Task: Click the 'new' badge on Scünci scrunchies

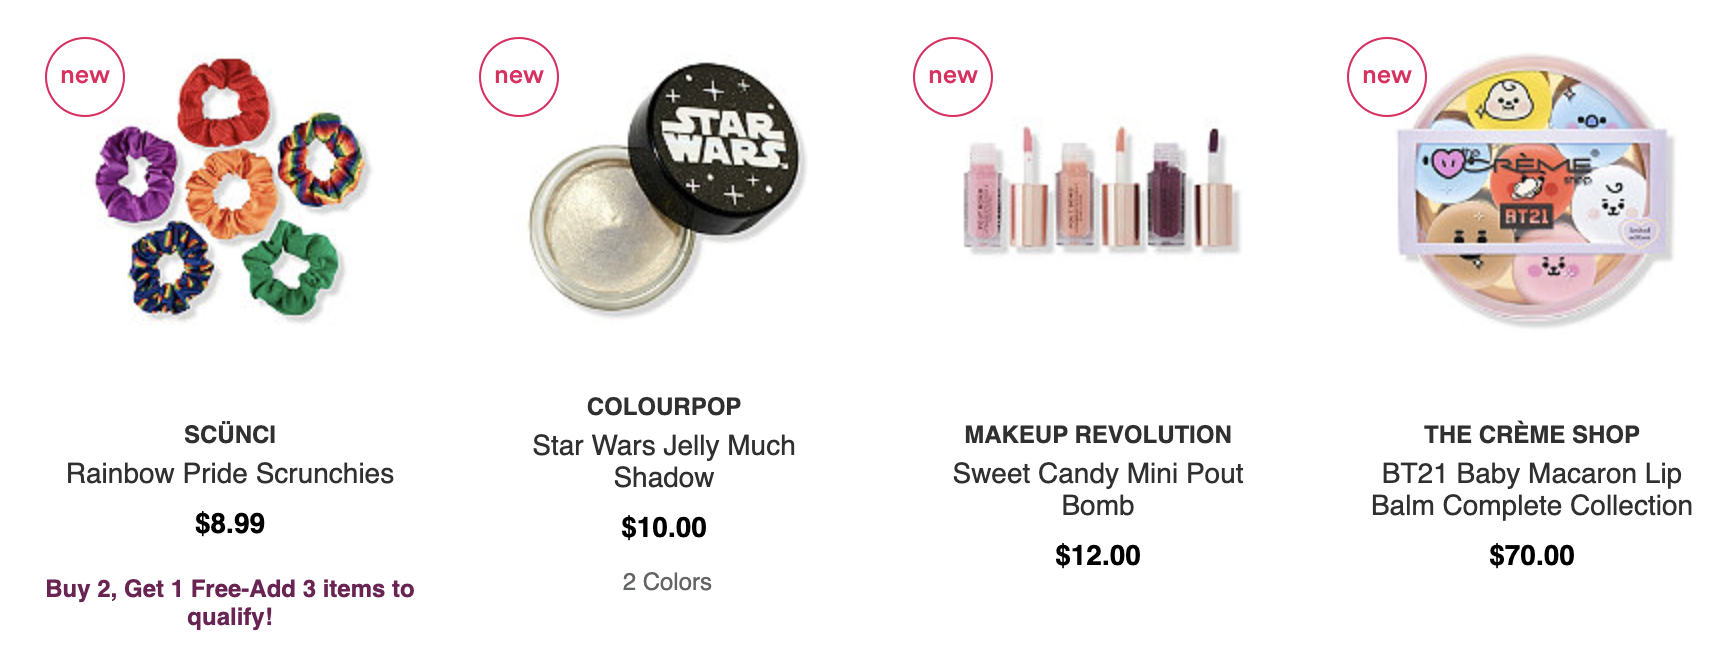Action: coord(85,77)
